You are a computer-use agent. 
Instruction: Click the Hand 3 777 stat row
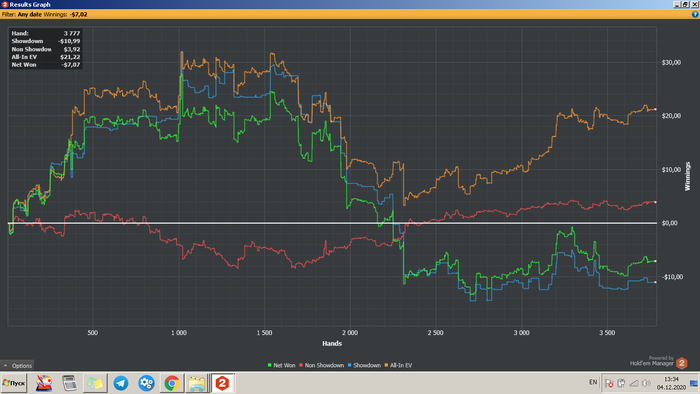point(46,33)
